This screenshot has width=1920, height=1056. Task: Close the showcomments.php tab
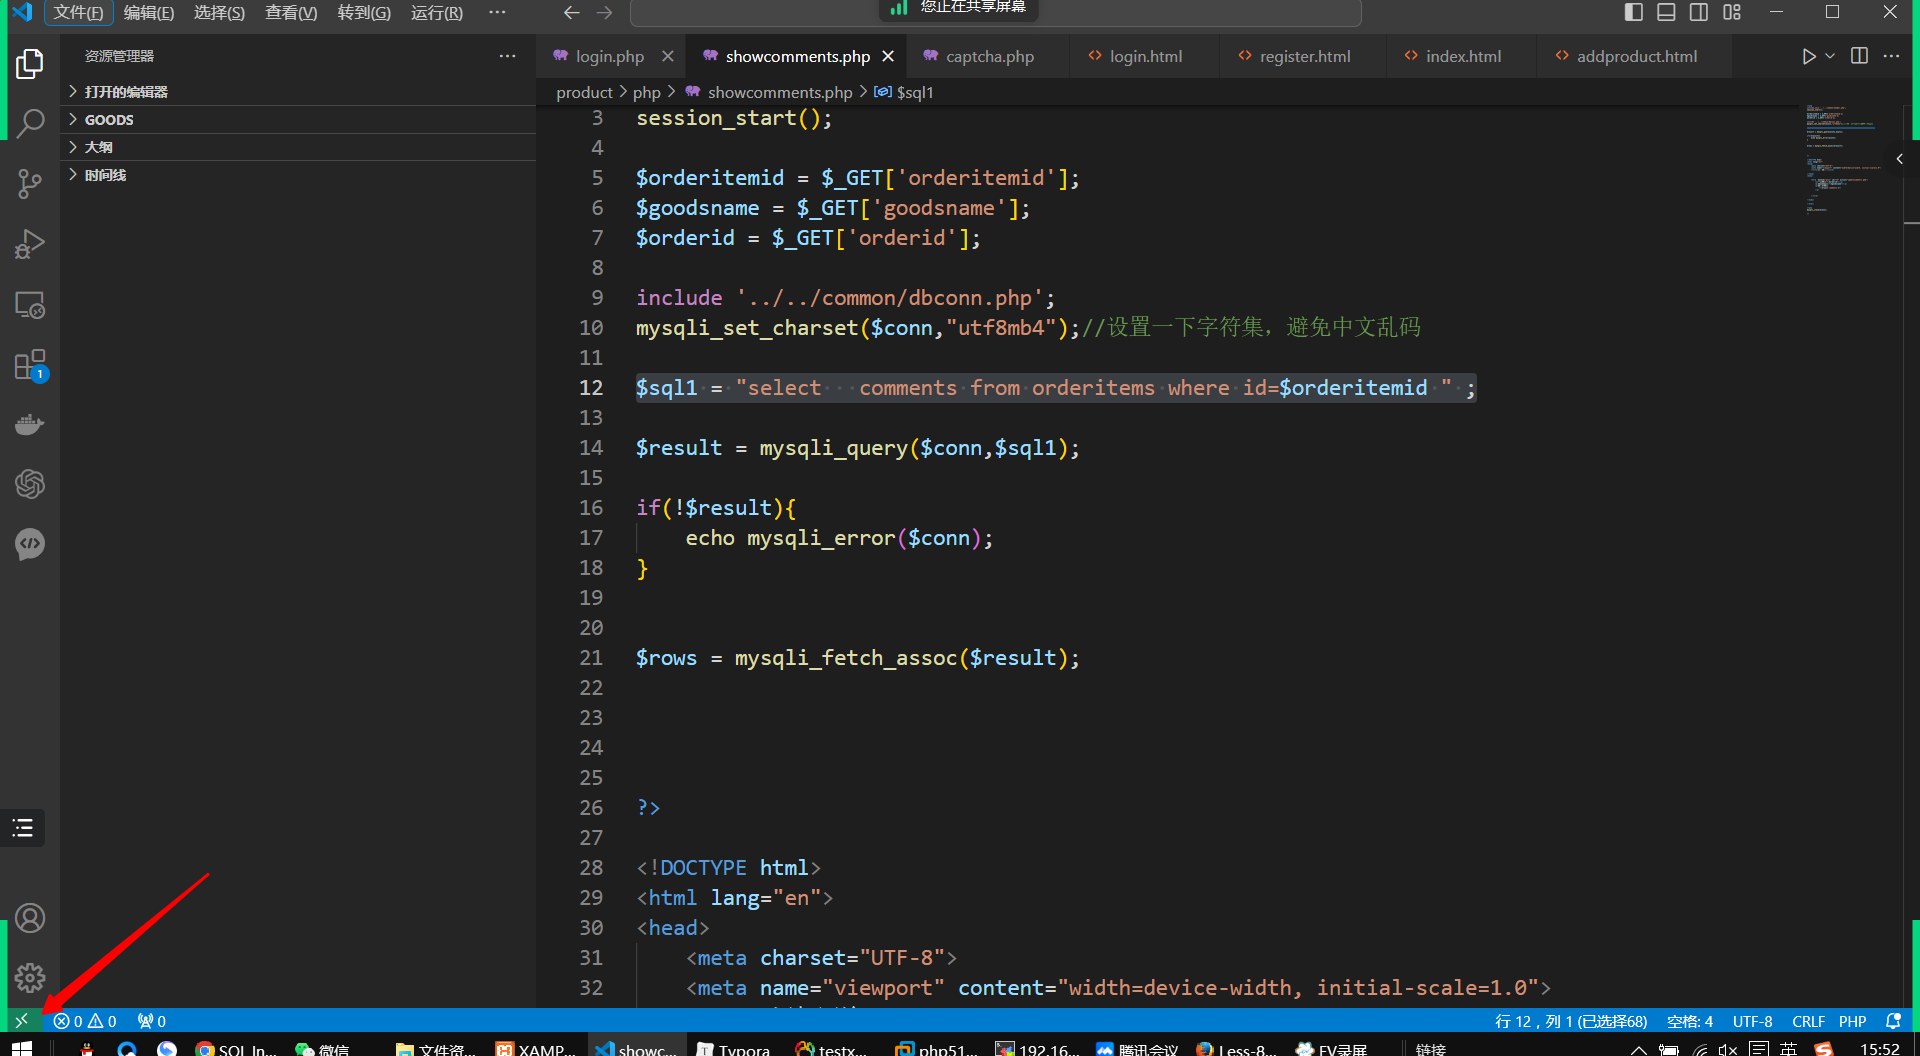pos(888,56)
